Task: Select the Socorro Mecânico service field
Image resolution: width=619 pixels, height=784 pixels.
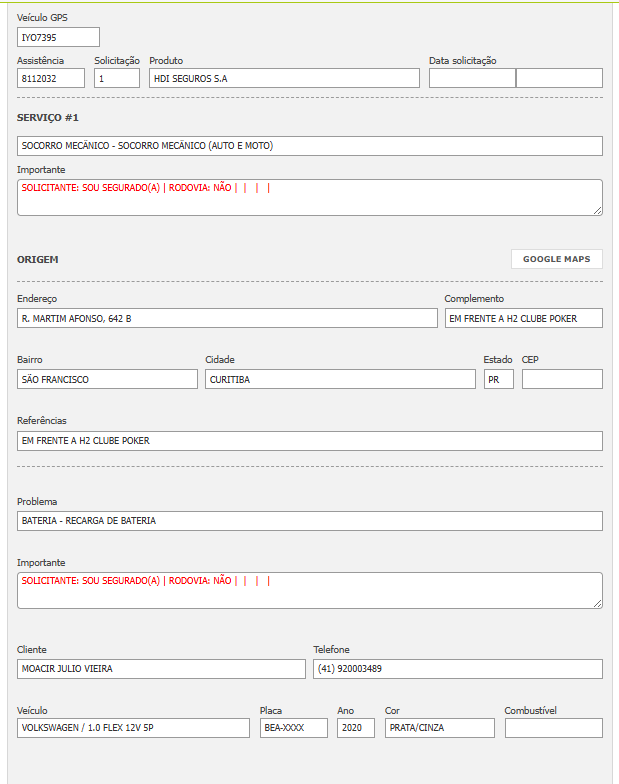Action: pyautogui.click(x=310, y=146)
